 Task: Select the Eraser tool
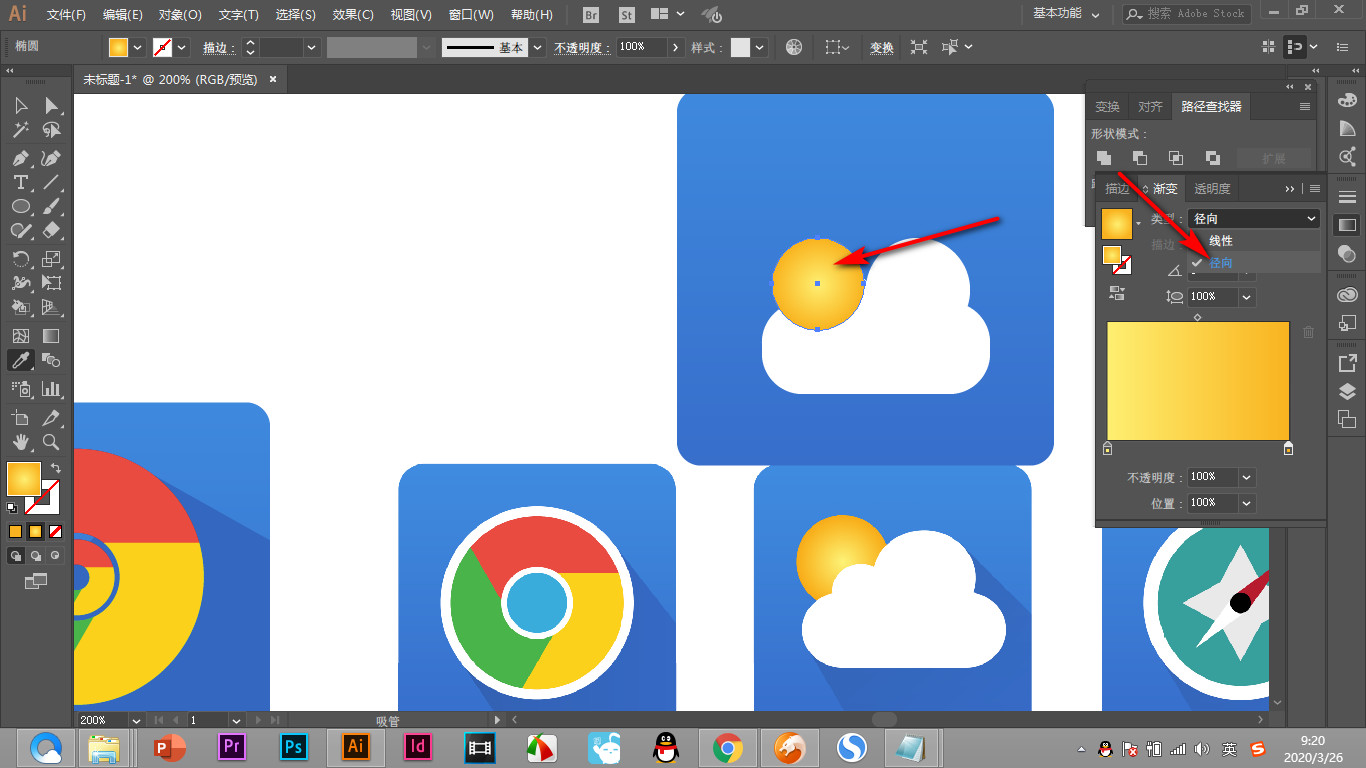coord(51,230)
